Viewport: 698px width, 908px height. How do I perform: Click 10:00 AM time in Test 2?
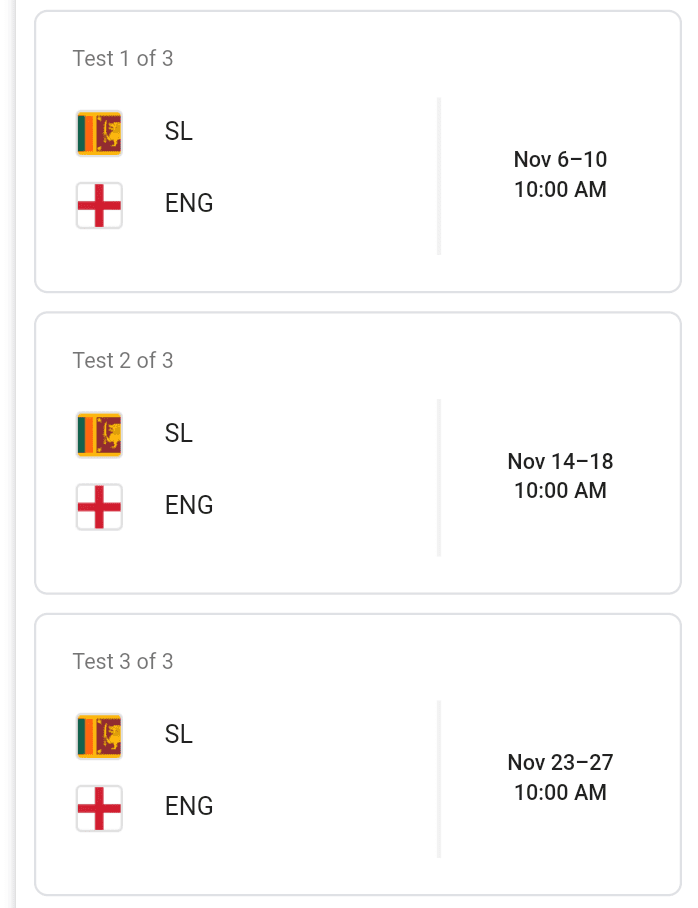click(x=560, y=491)
